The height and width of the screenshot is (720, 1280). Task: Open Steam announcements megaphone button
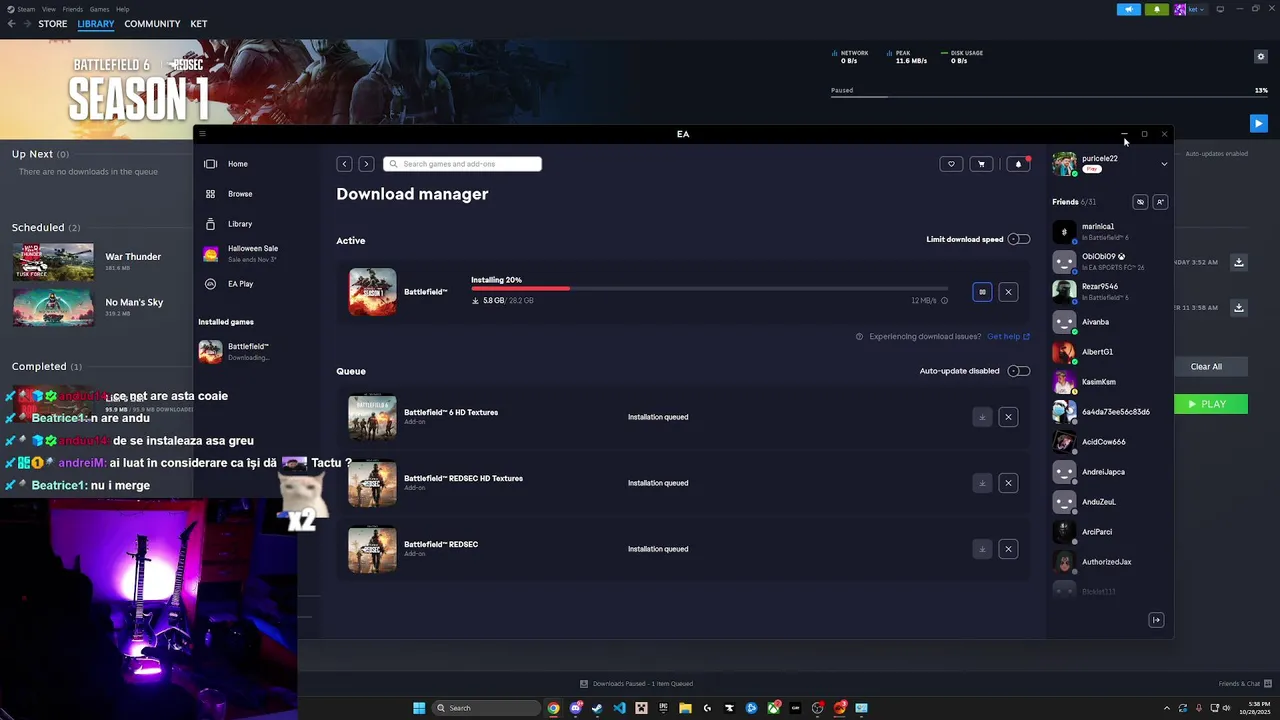tap(1129, 9)
